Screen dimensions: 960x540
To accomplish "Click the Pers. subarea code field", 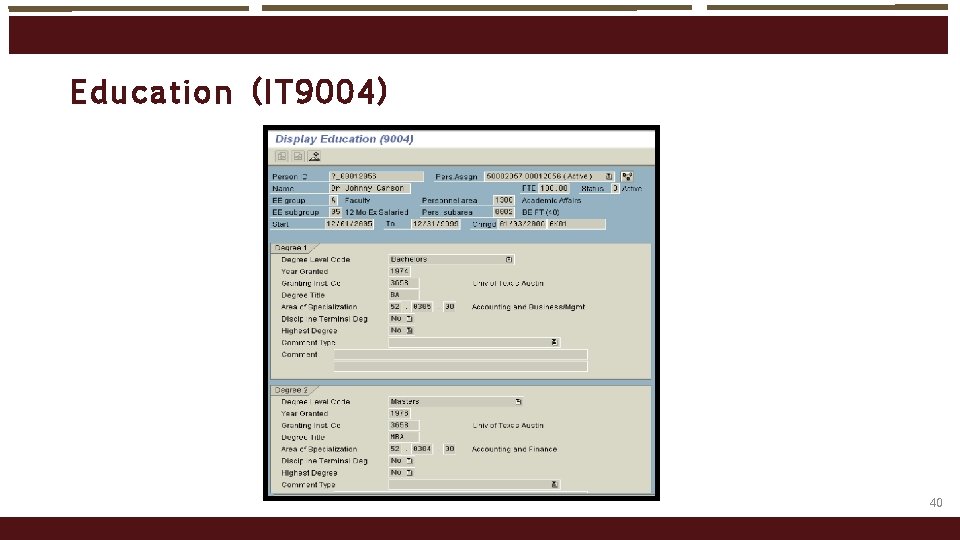I will (x=503, y=212).
